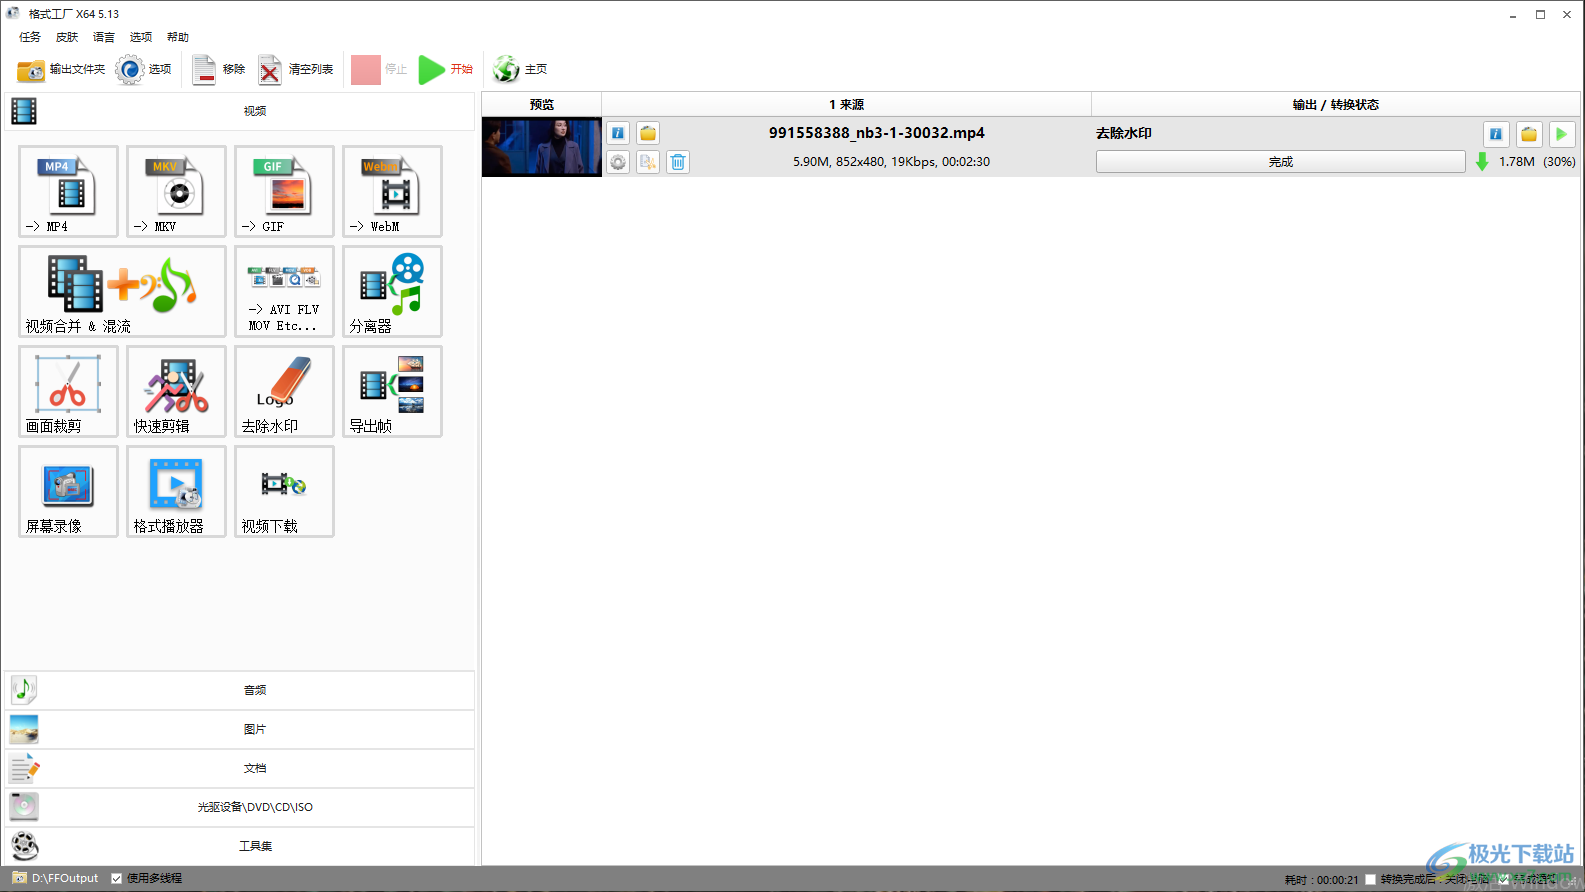This screenshot has height=892, width=1585.
Task: Open the source file folder icon
Action: 648,133
